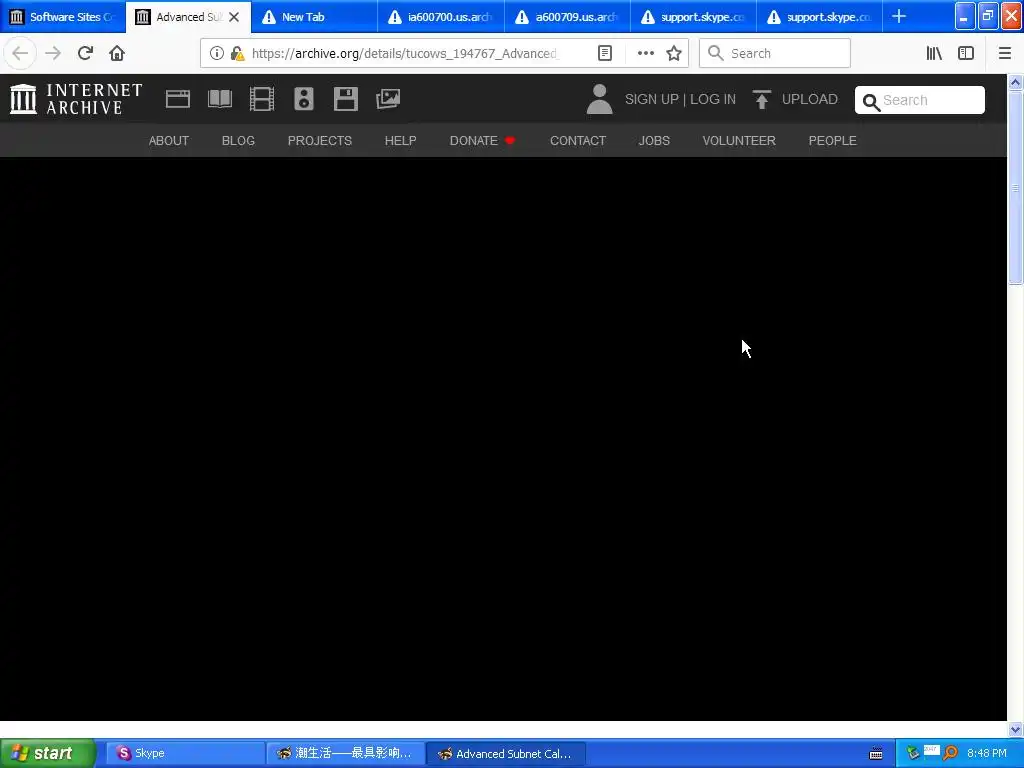The height and width of the screenshot is (768, 1024).
Task: Click the on-screen keyboard tray icon
Action: (x=876, y=754)
